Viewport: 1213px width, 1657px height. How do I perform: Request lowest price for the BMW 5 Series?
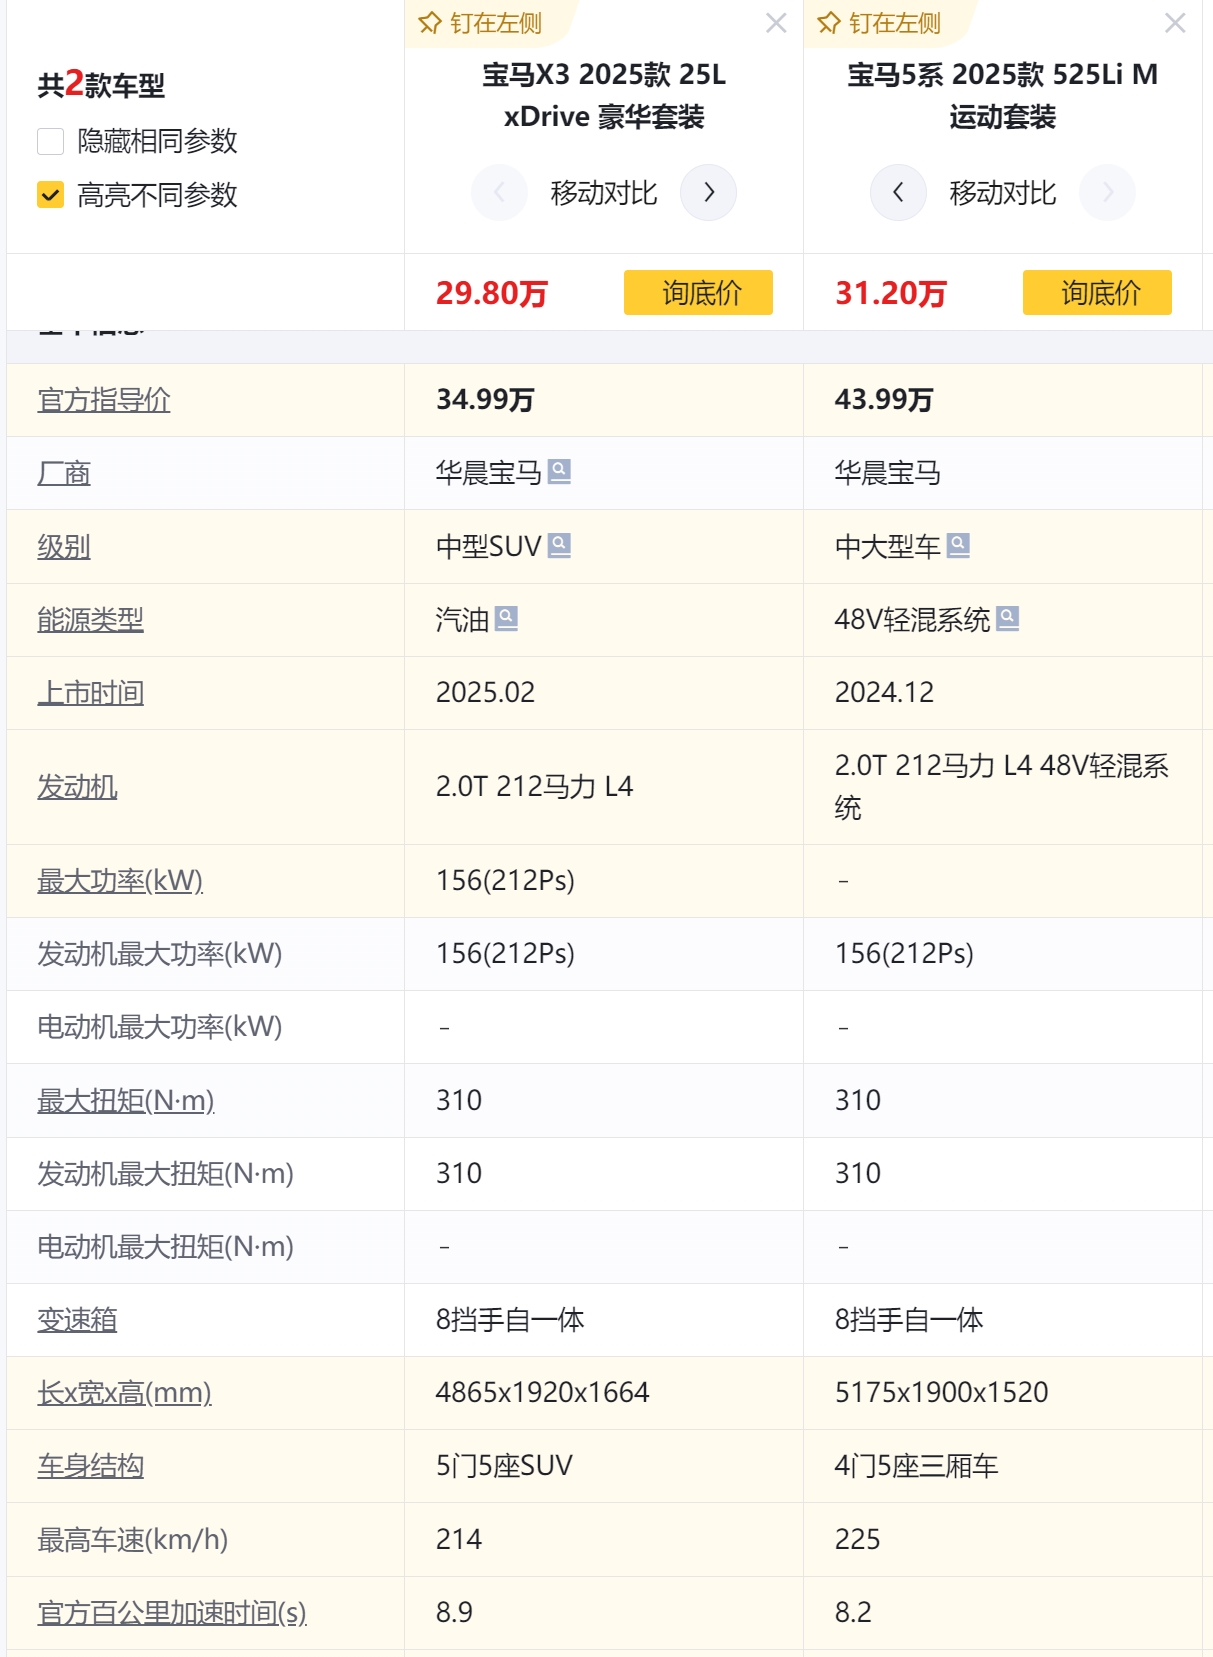click(1097, 292)
